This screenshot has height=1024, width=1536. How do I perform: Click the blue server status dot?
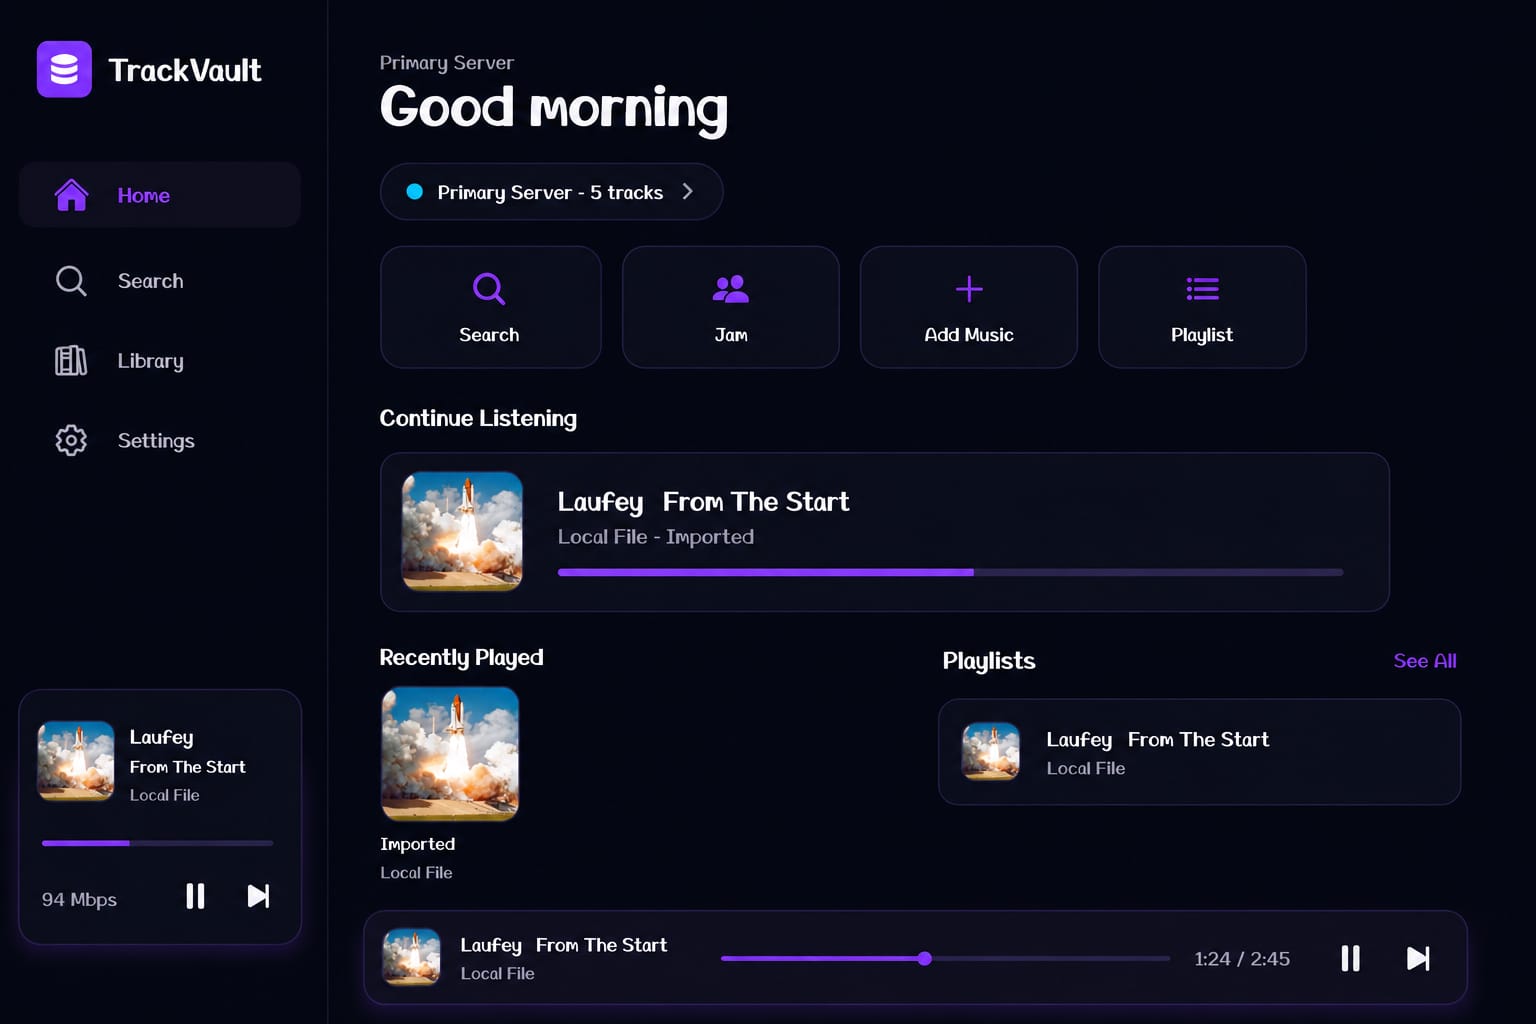[x=414, y=191]
